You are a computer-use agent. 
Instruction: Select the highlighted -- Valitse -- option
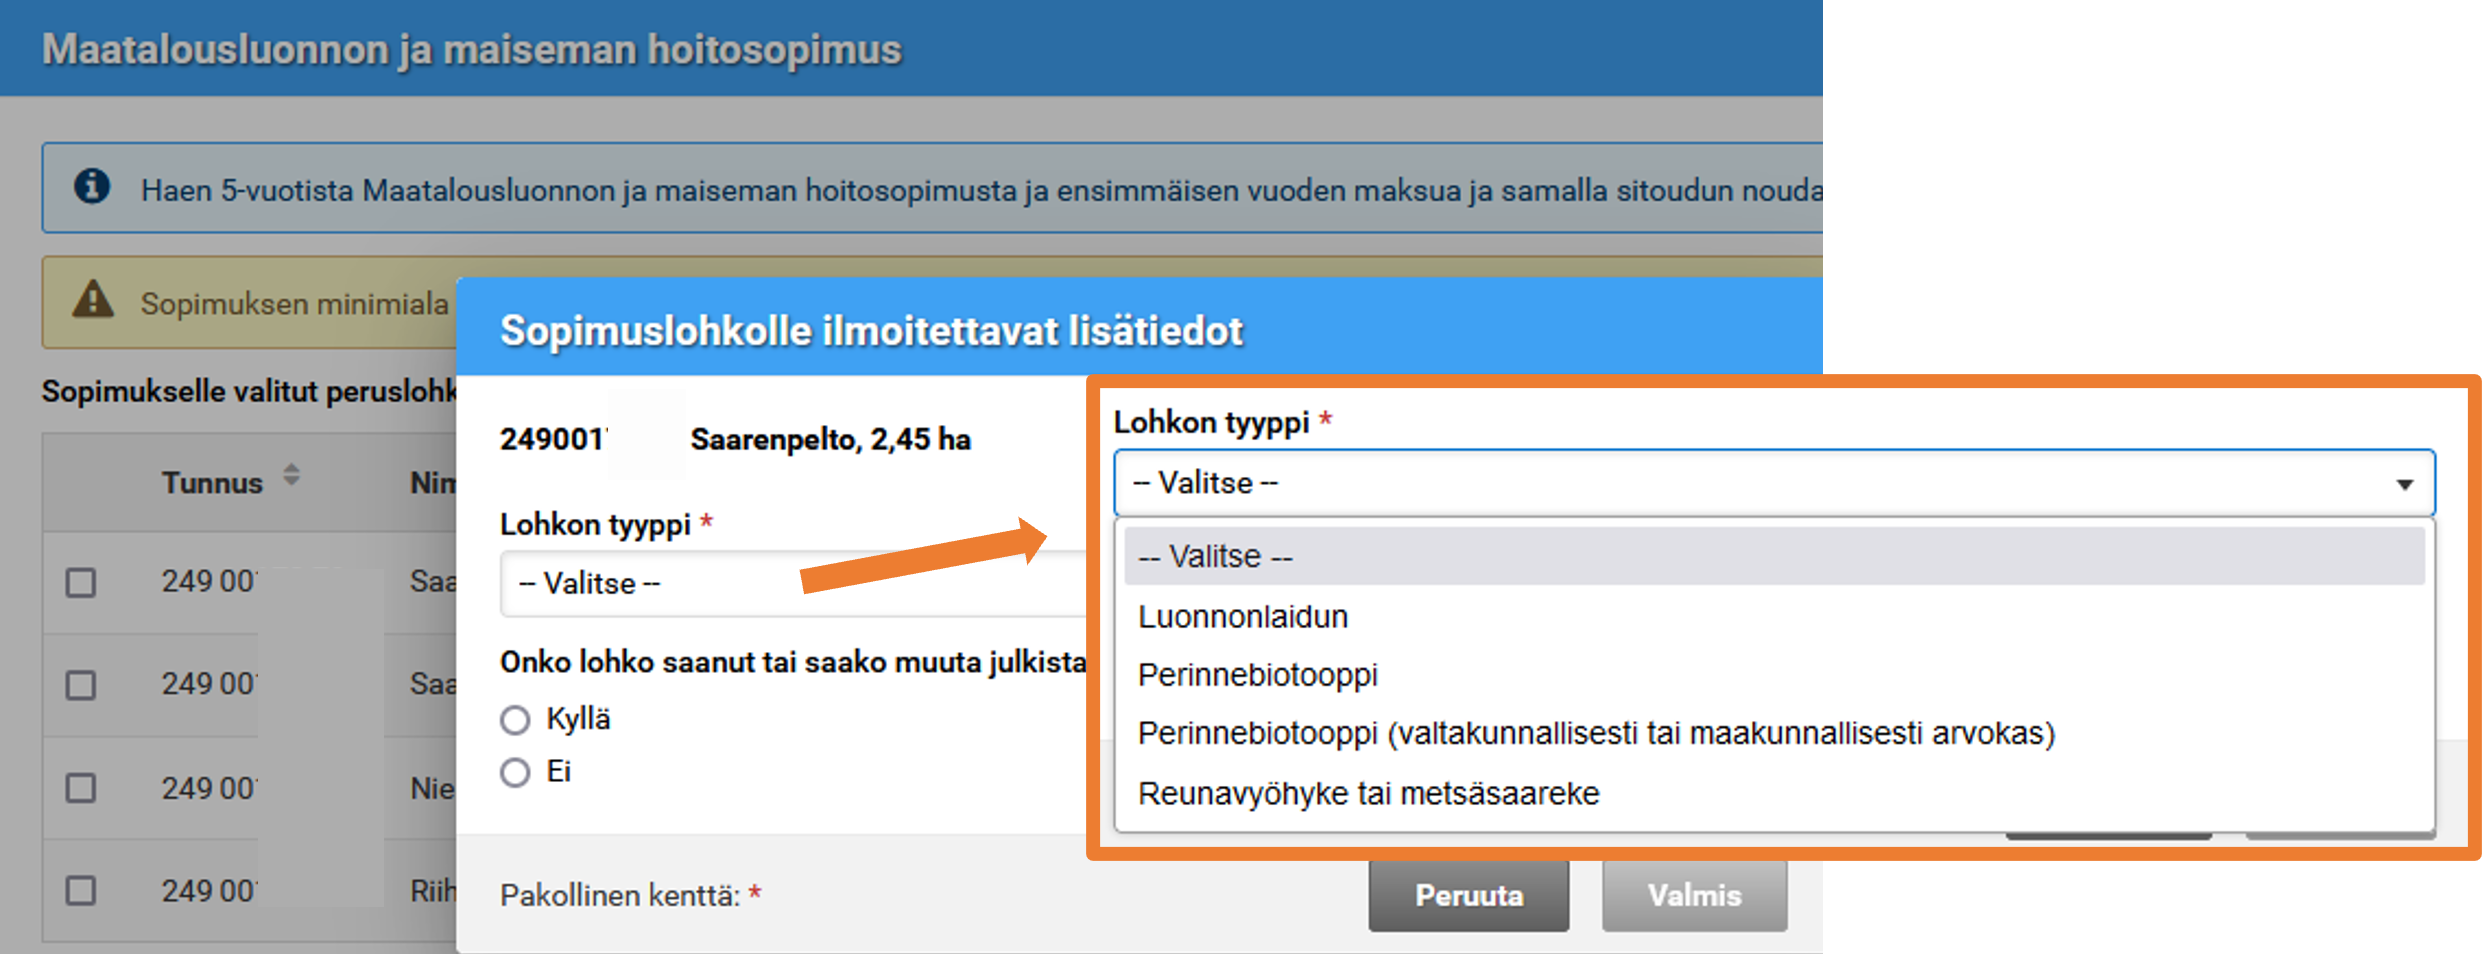click(x=1216, y=555)
